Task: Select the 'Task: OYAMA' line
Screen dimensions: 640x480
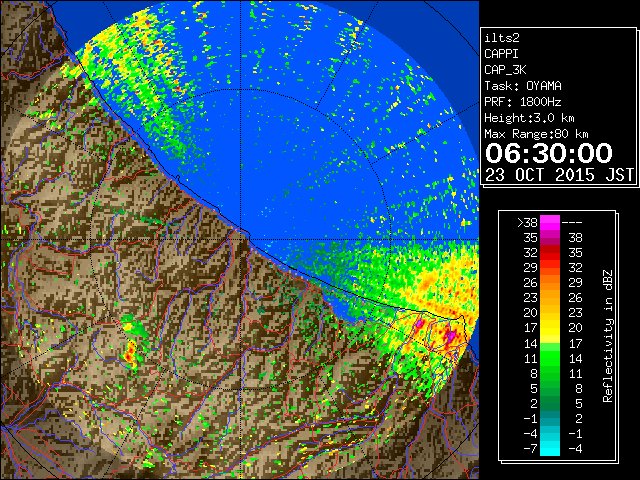Action: 523,86
